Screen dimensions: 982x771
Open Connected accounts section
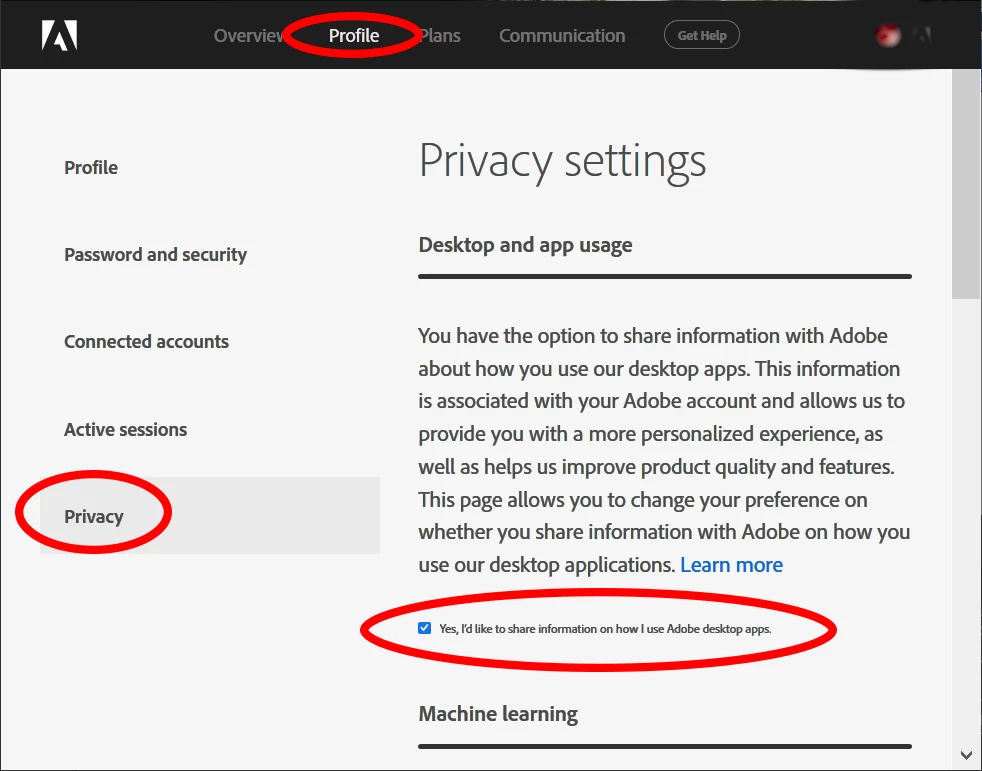click(x=147, y=342)
